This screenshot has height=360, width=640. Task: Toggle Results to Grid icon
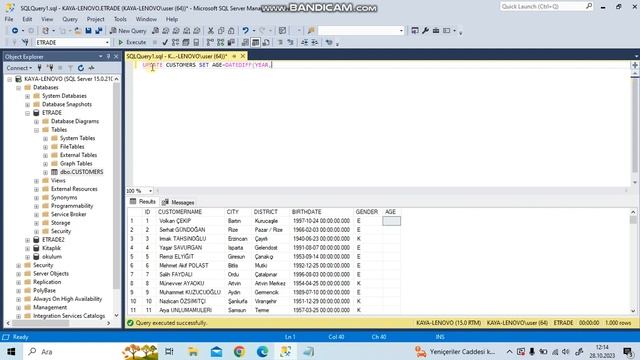[x=256, y=42]
